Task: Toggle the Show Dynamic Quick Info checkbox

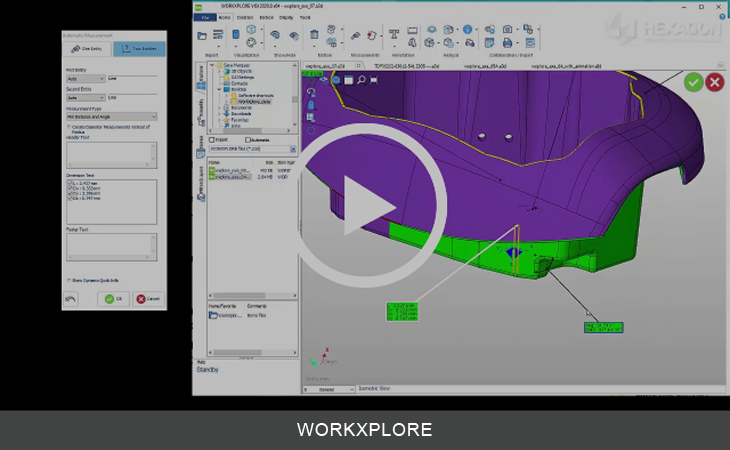Action: click(69, 280)
